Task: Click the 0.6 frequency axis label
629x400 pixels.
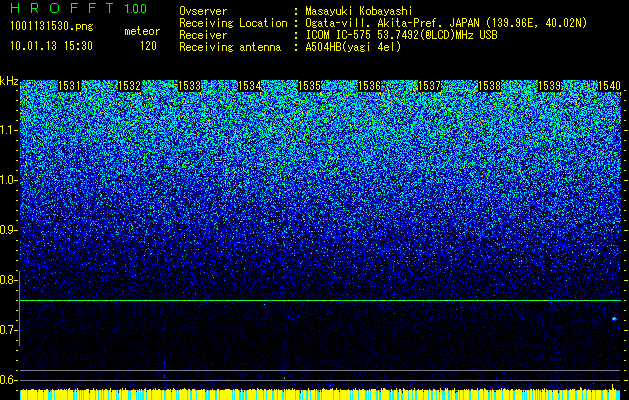Action: [x=8, y=380]
